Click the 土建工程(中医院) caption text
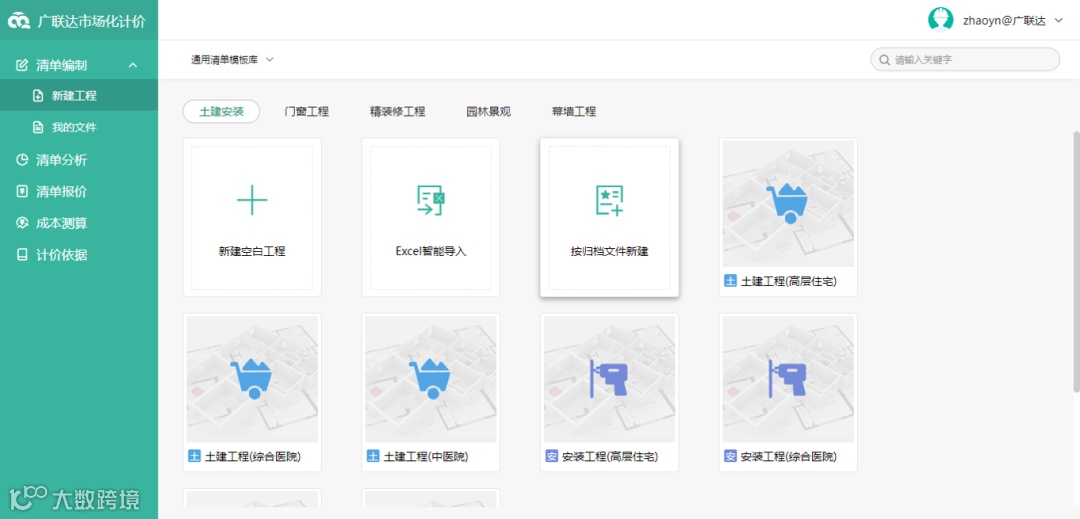 (426, 456)
